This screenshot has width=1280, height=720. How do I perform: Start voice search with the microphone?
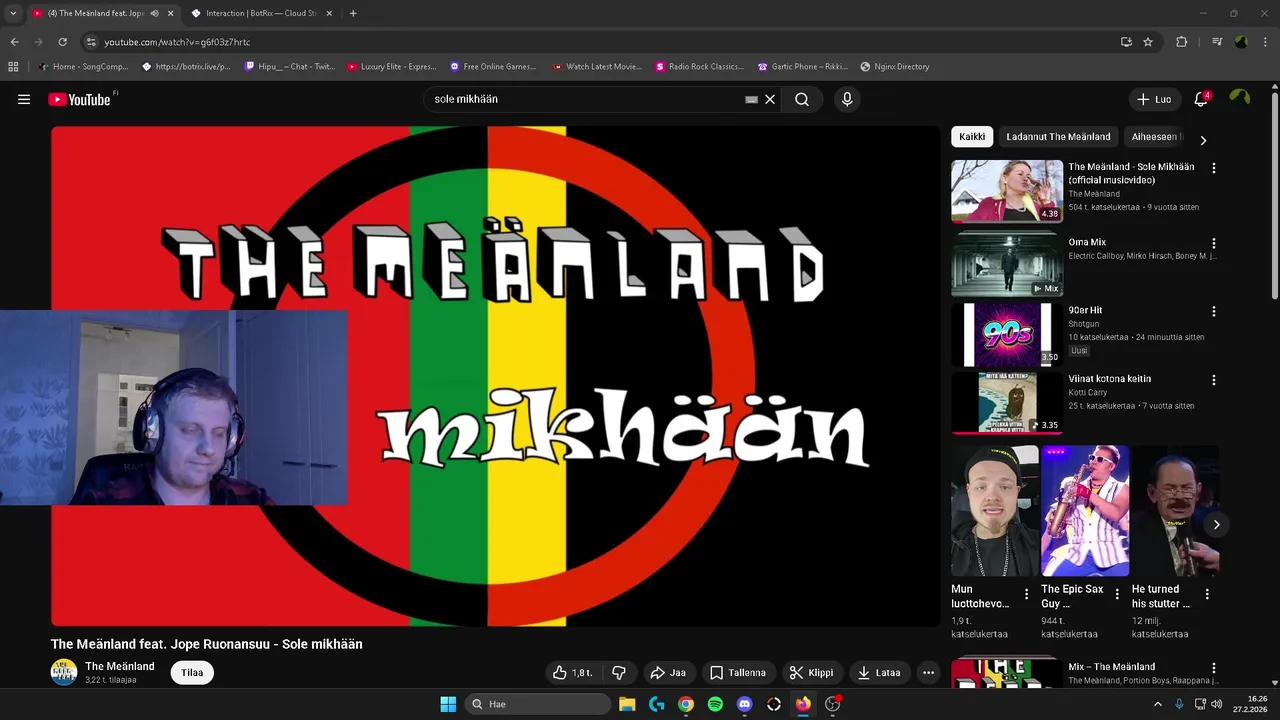[x=847, y=99]
